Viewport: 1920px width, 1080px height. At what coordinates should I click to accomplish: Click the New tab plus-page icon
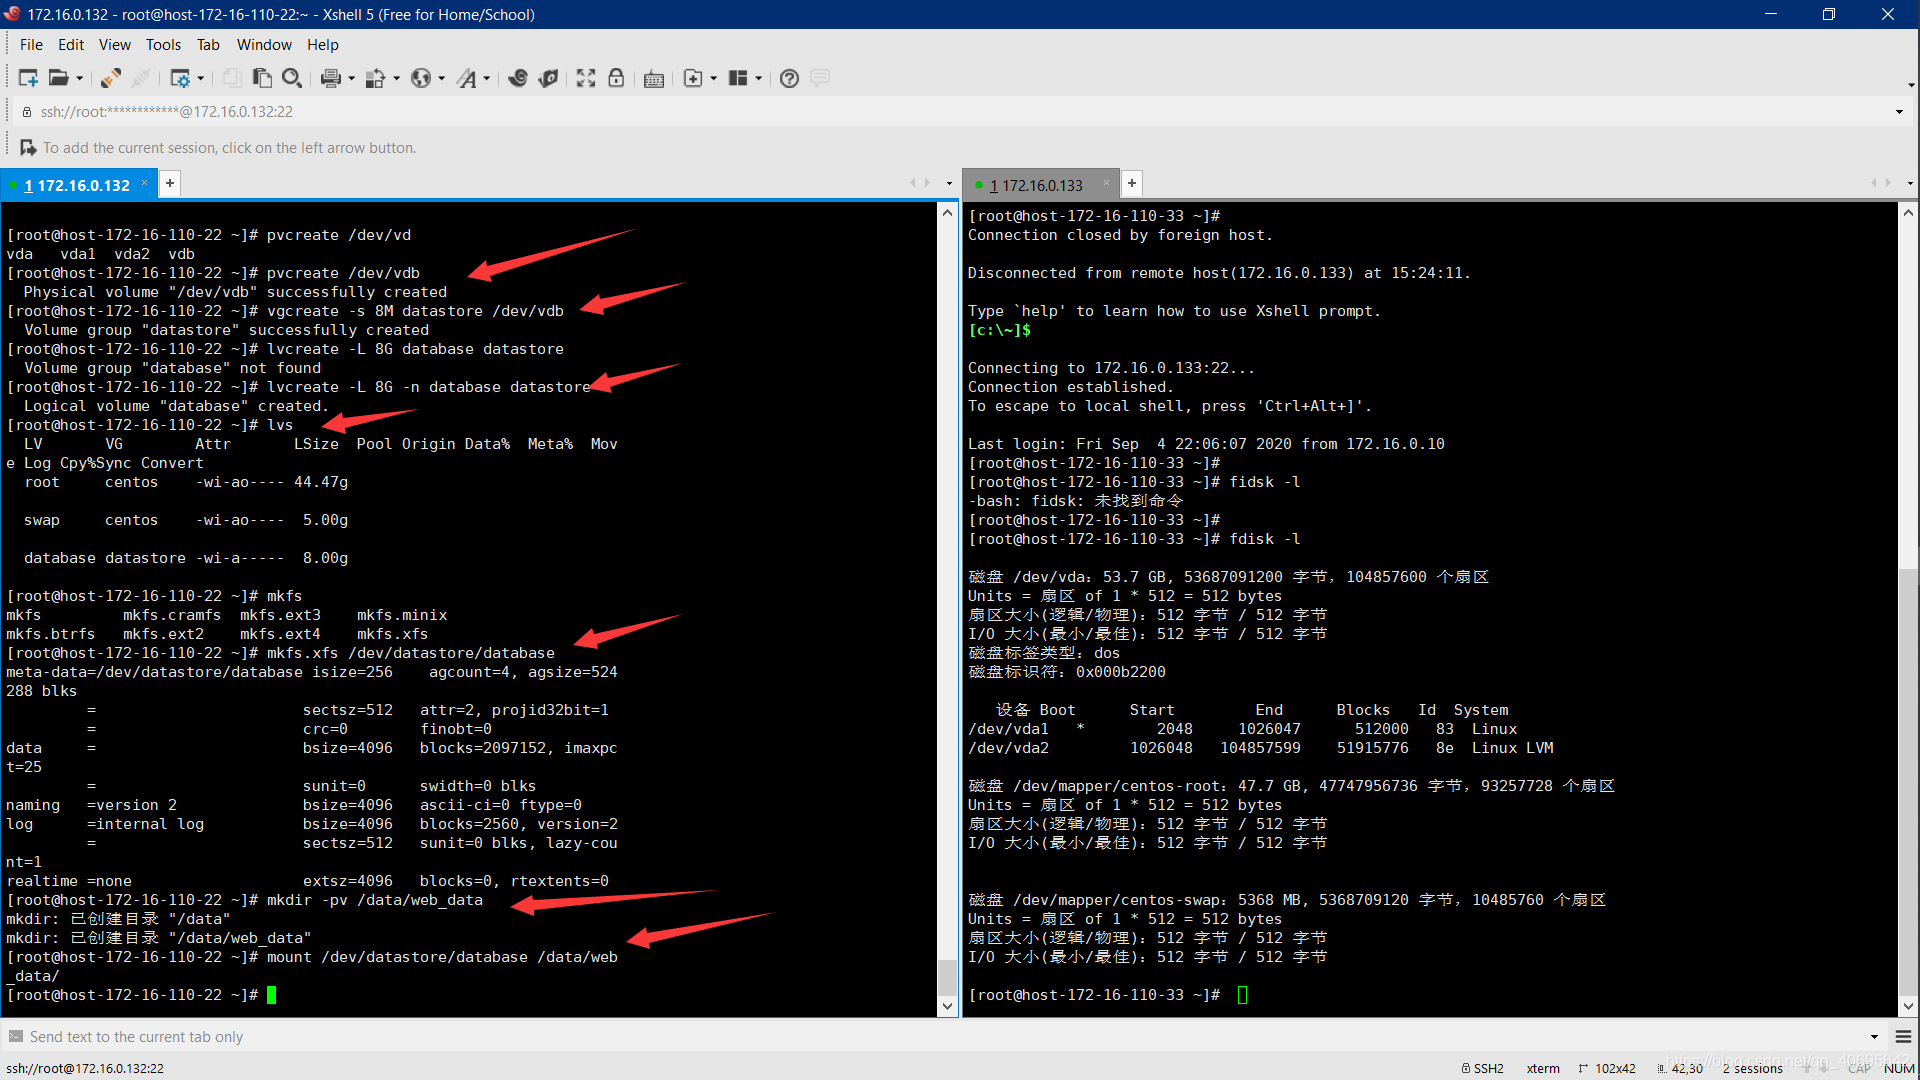point(693,78)
